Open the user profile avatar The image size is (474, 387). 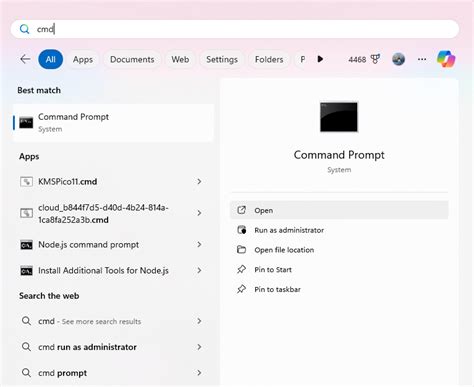coord(398,59)
